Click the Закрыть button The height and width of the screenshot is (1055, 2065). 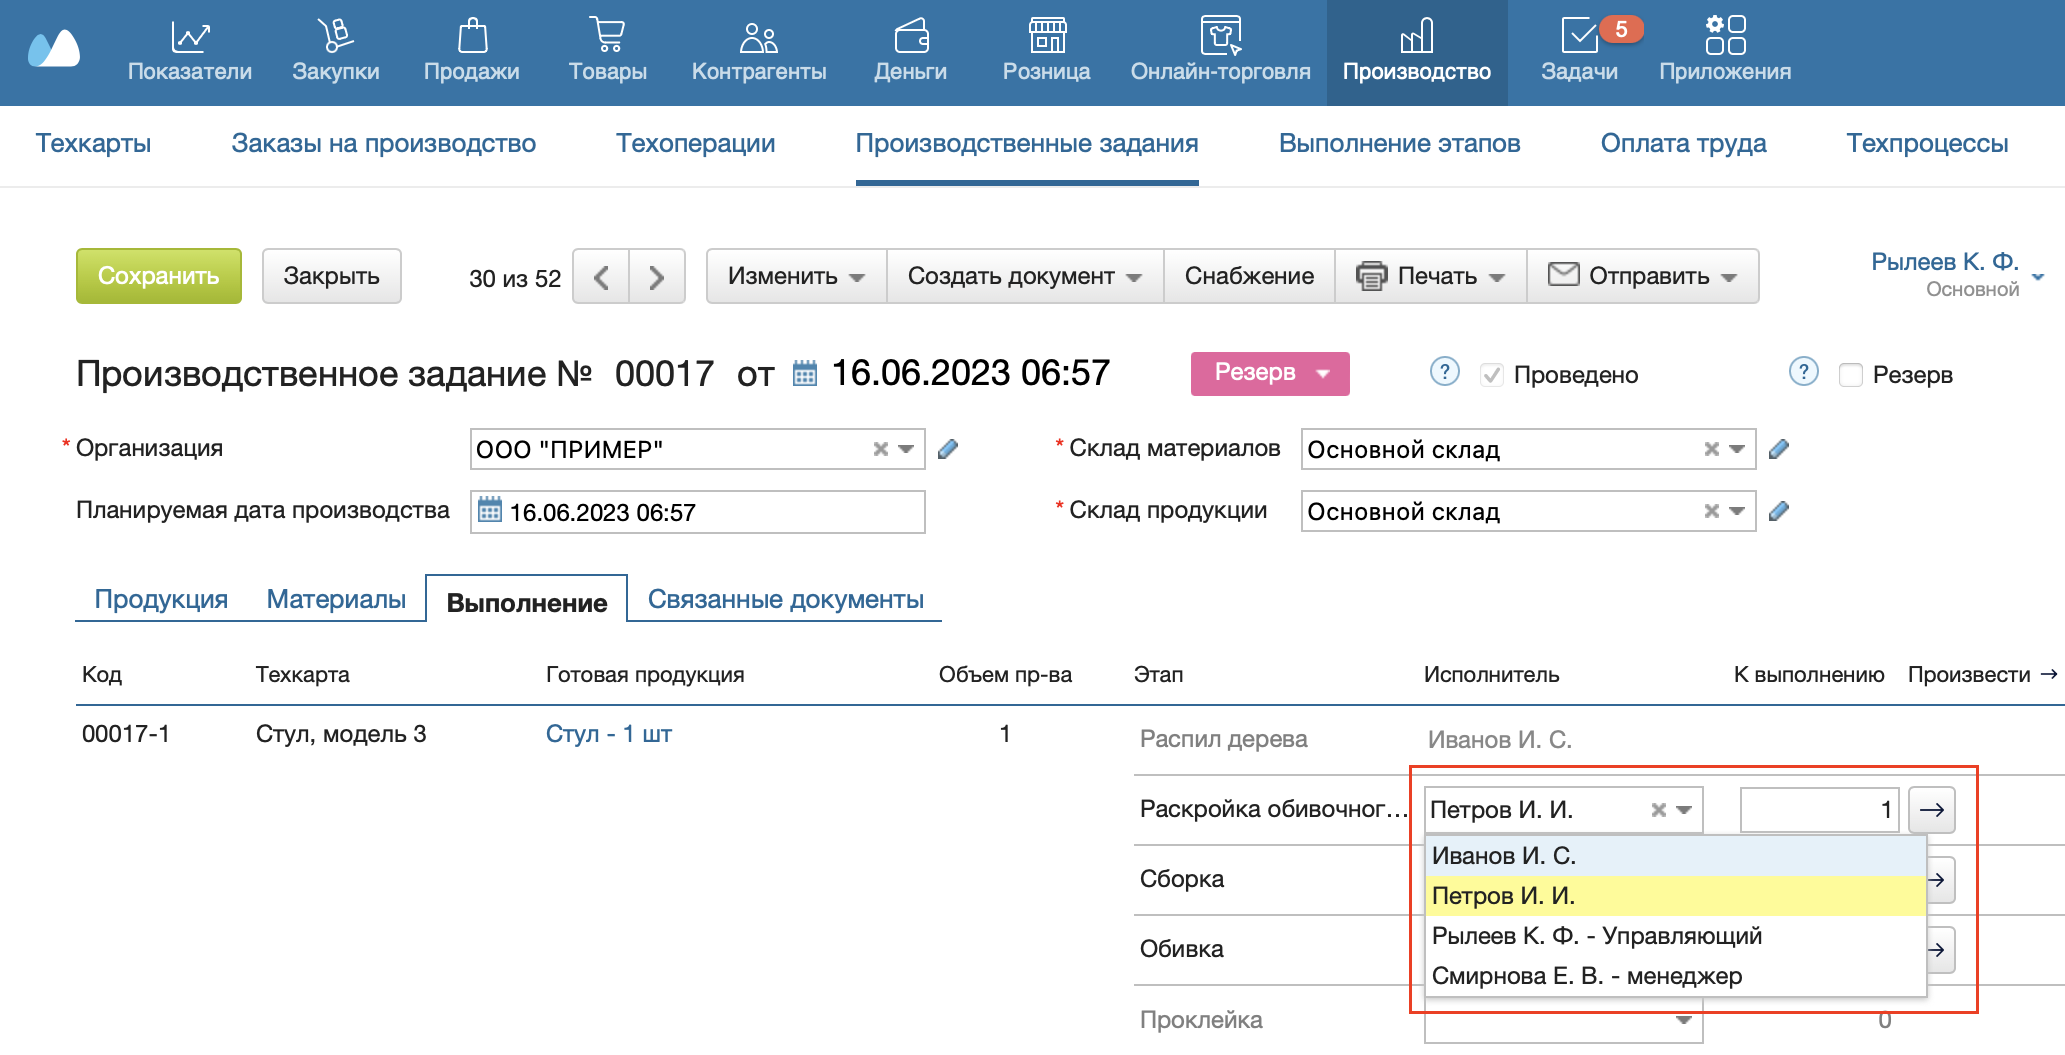click(x=332, y=276)
